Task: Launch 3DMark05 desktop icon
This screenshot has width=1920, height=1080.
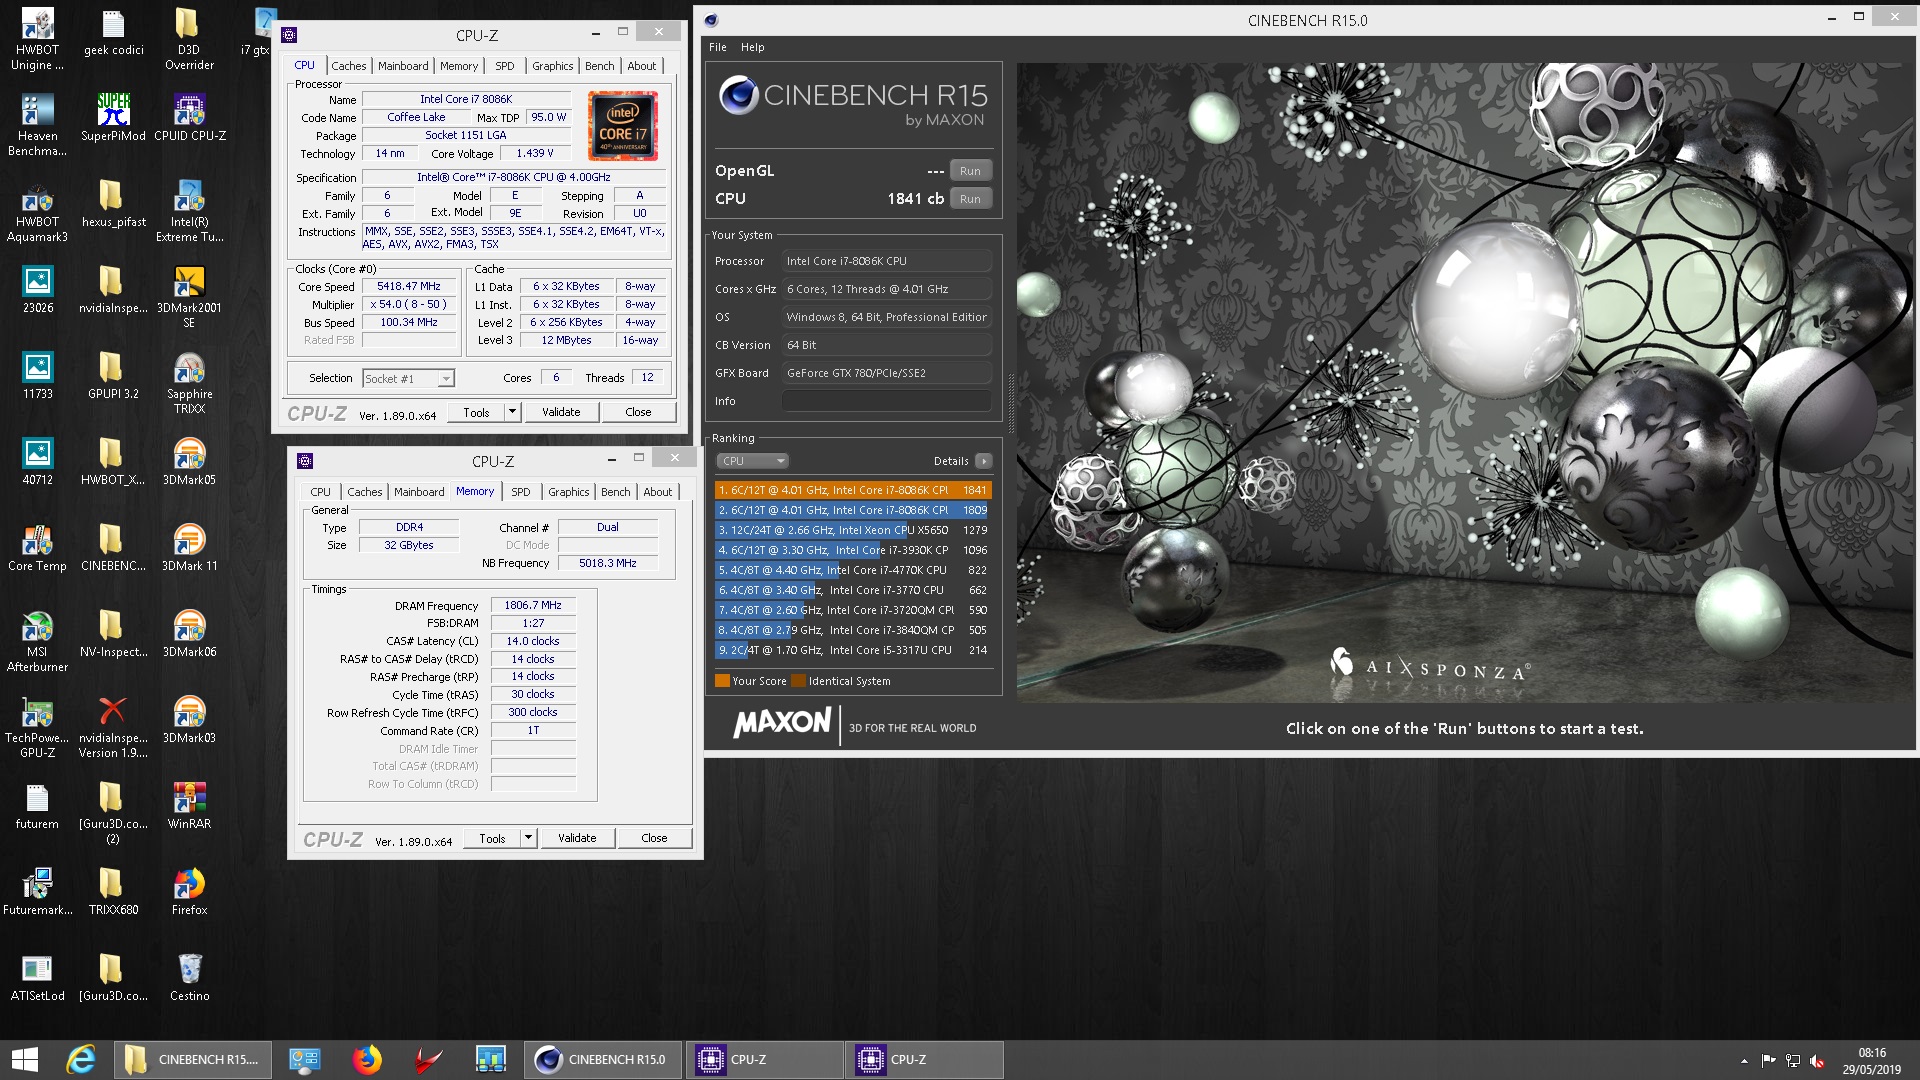Action: pyautogui.click(x=189, y=462)
